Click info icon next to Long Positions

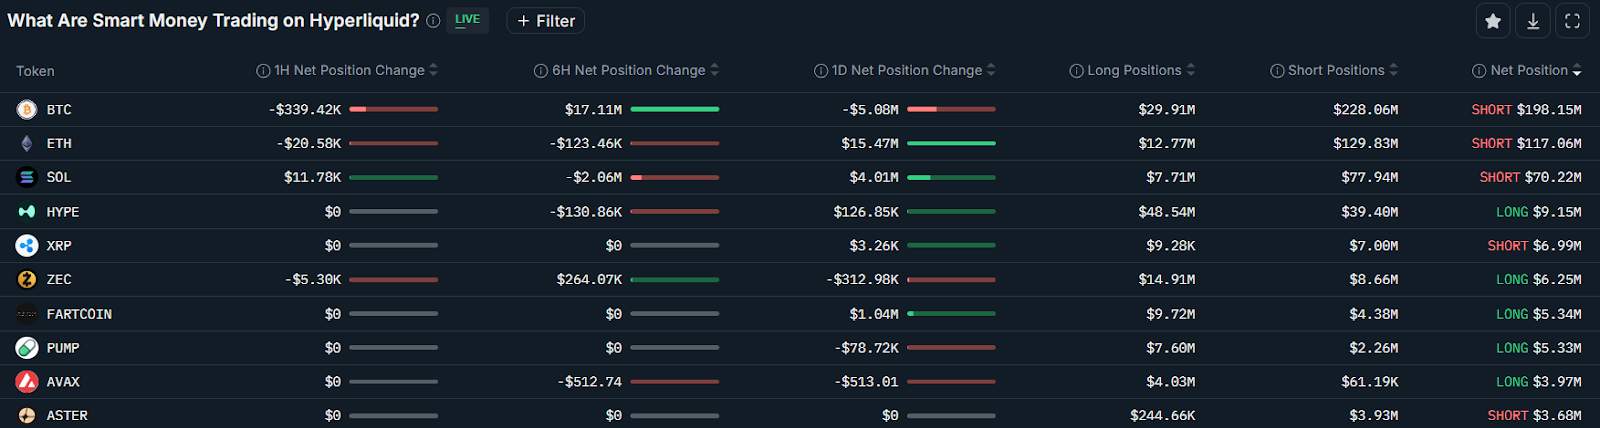pos(1076,71)
